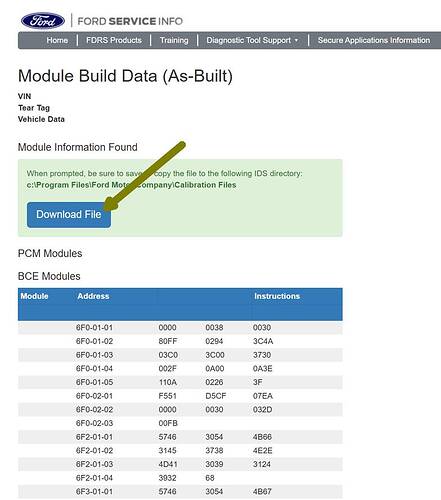
Task: Open FDRS Products in navigation bar
Action: click(x=114, y=40)
